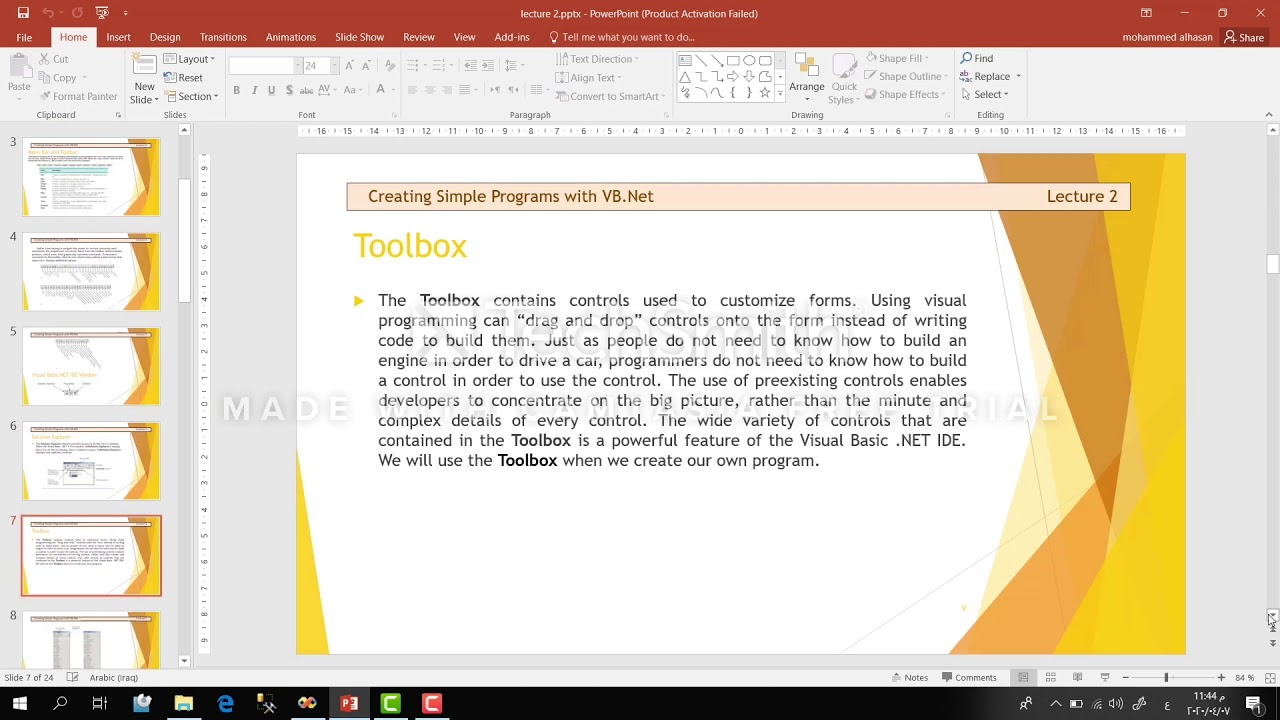Select slide 5 thumbnail
This screenshot has height=720, width=1280.
pyautogui.click(x=91, y=366)
